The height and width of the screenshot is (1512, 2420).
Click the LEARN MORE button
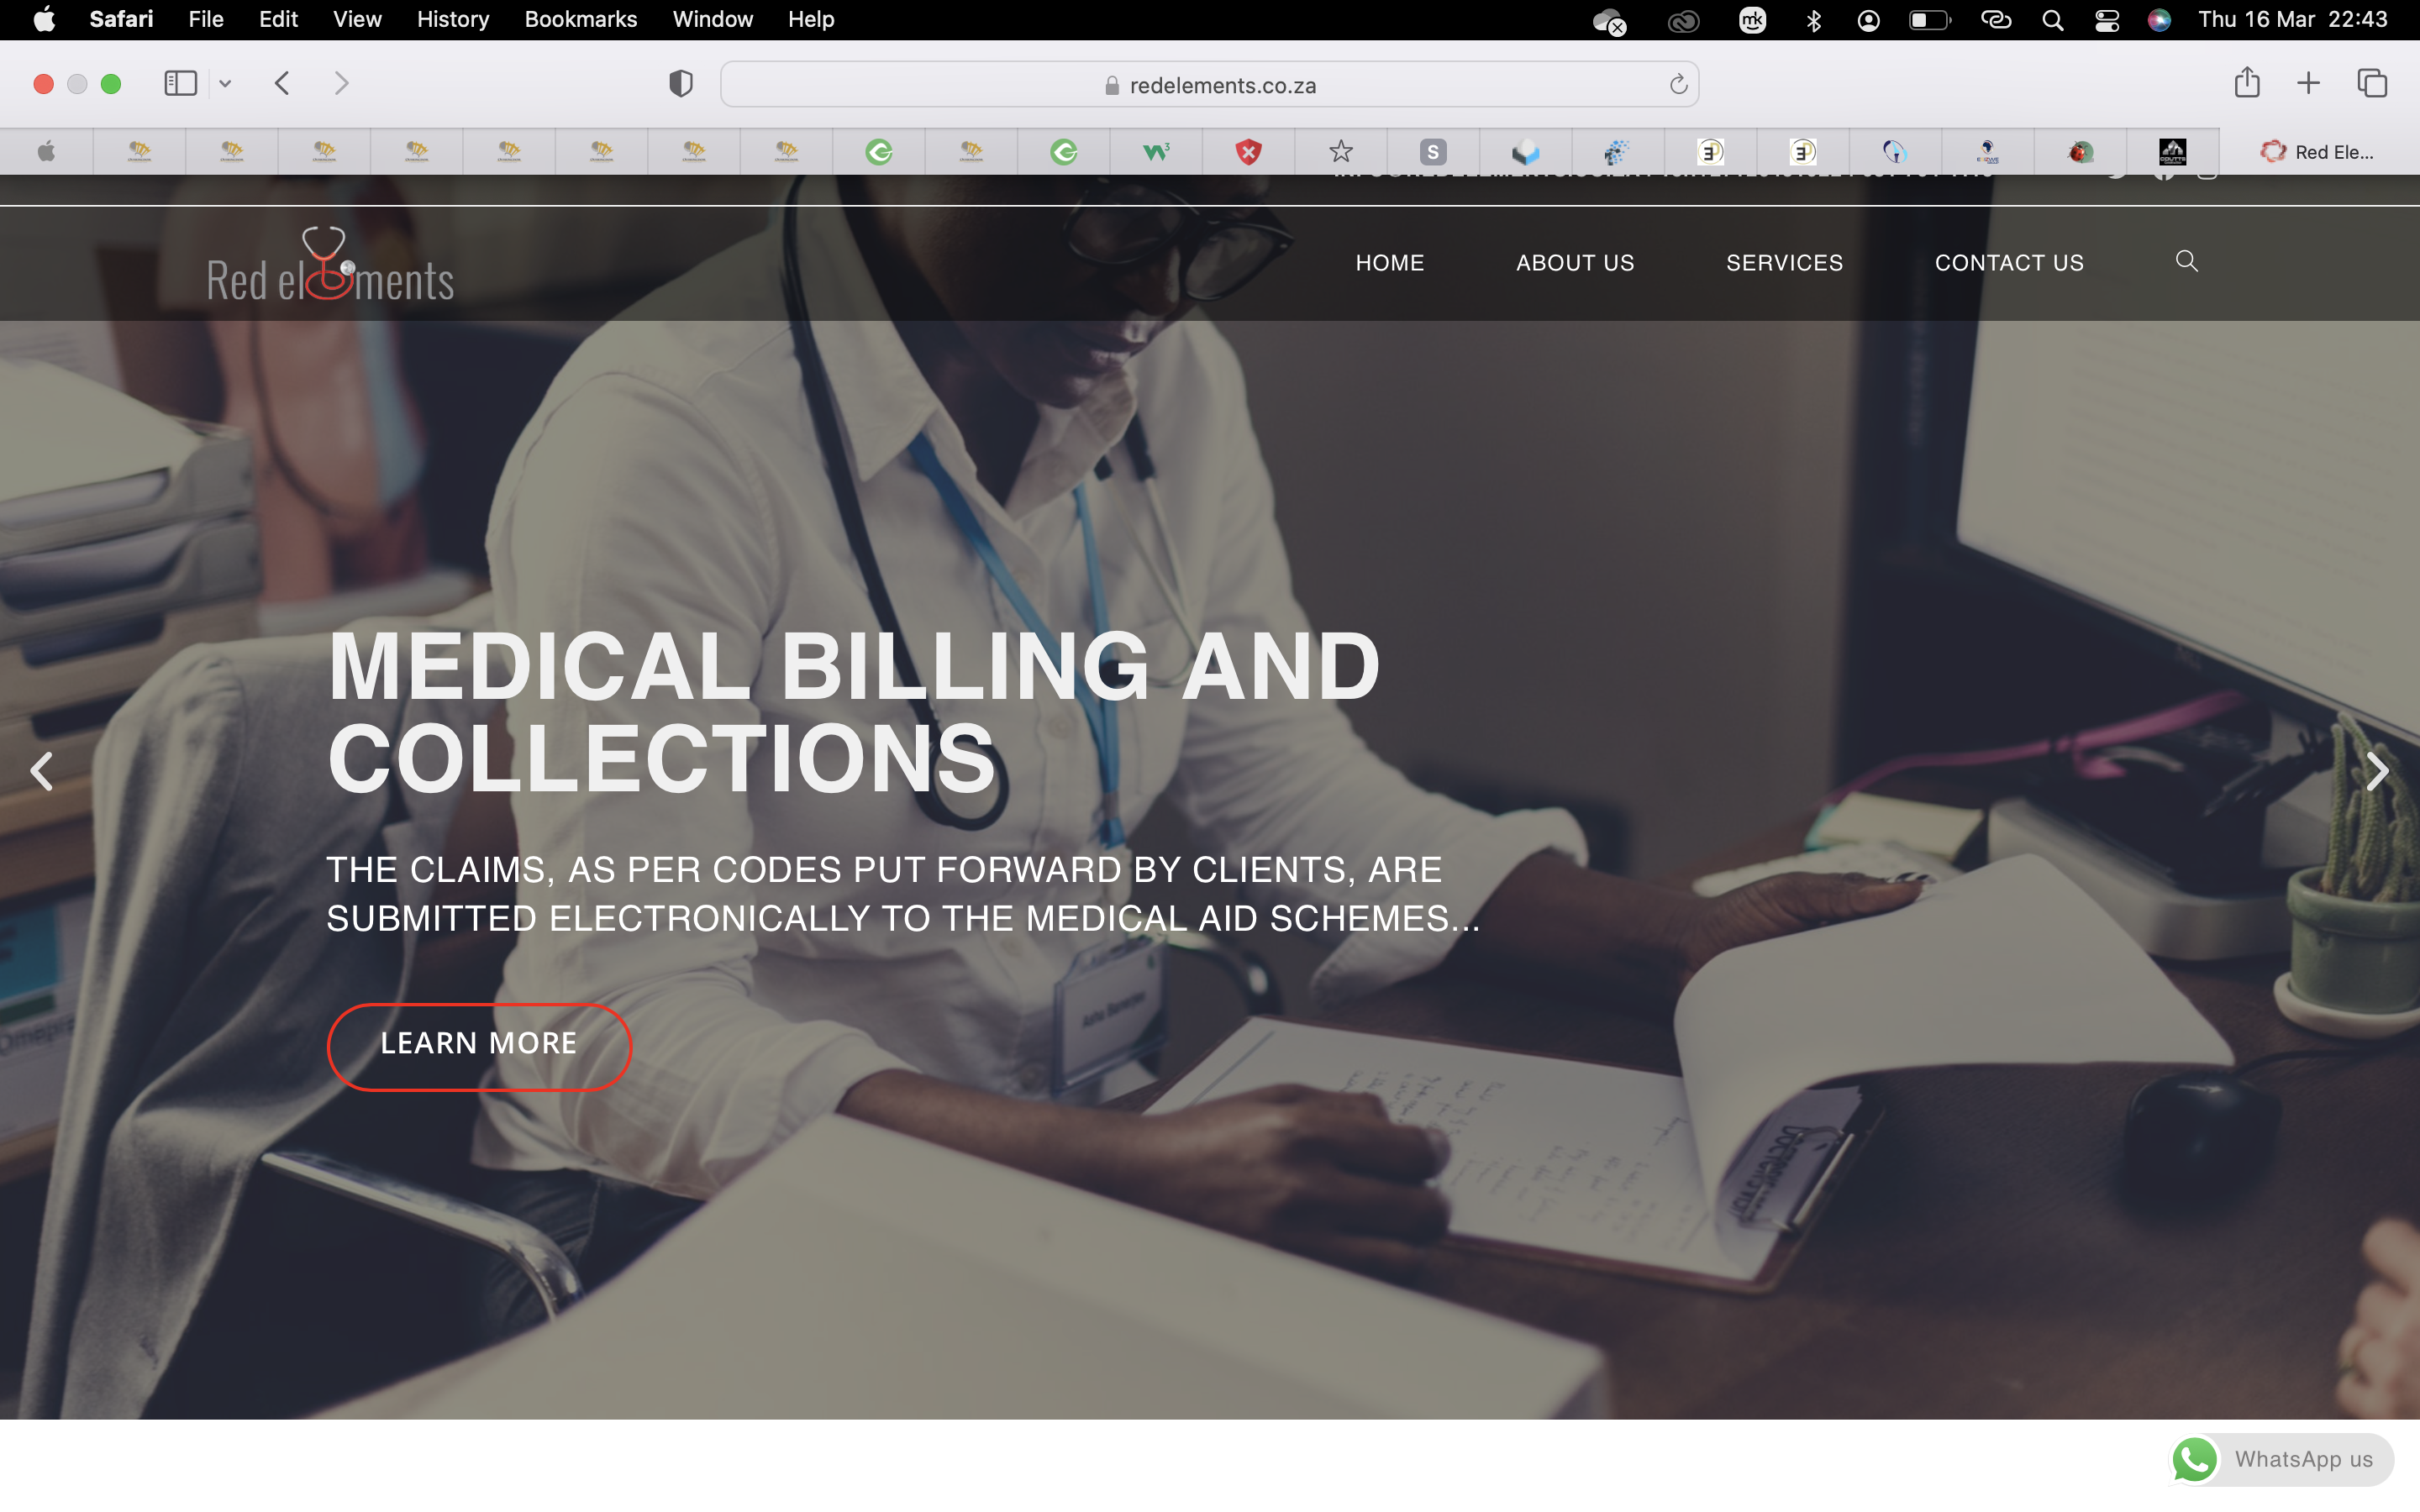click(x=479, y=1046)
